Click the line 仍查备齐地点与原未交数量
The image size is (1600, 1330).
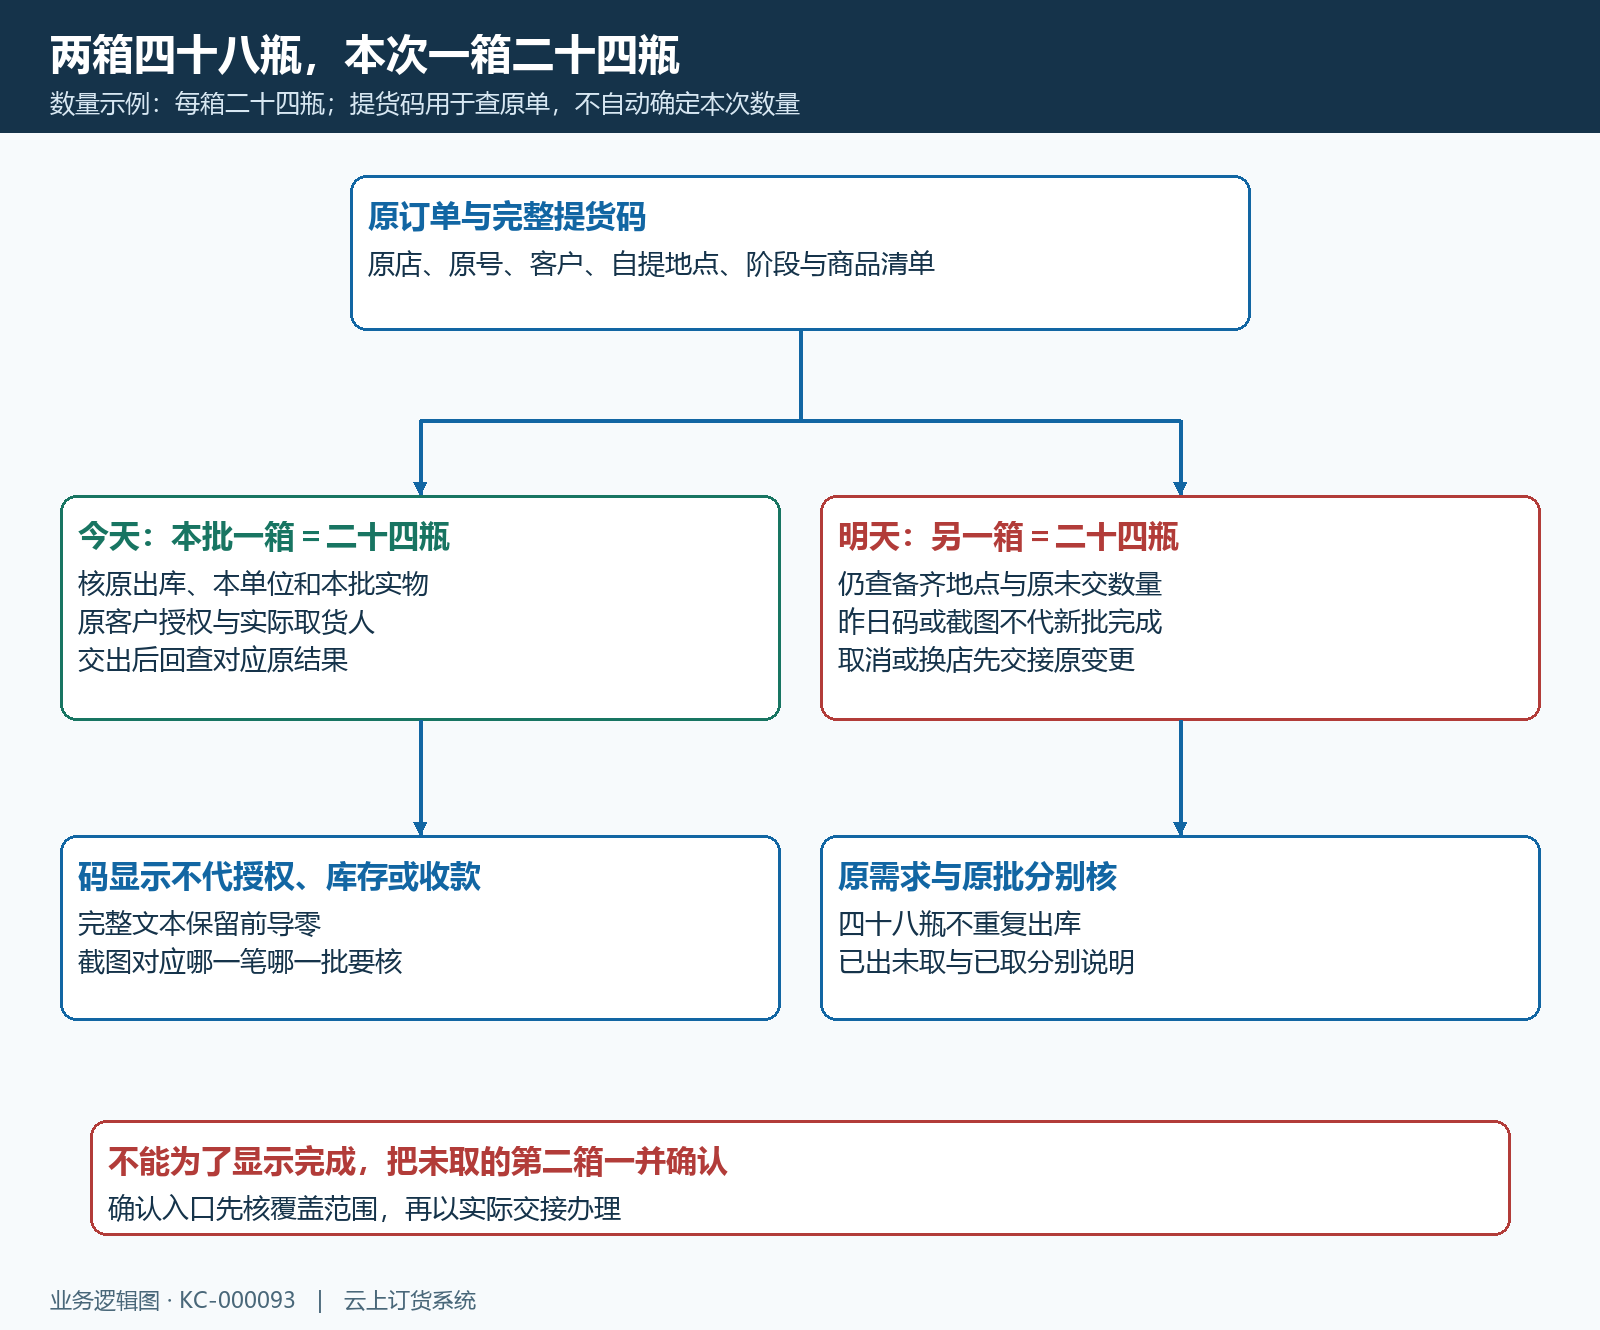click(x=1000, y=584)
